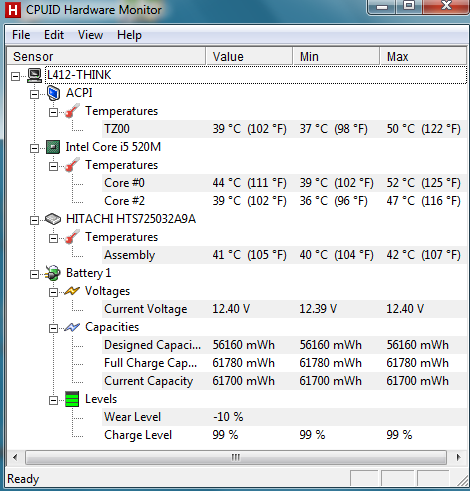Click the Voltages lightning bolt icon
The image size is (470, 491).
point(72,291)
